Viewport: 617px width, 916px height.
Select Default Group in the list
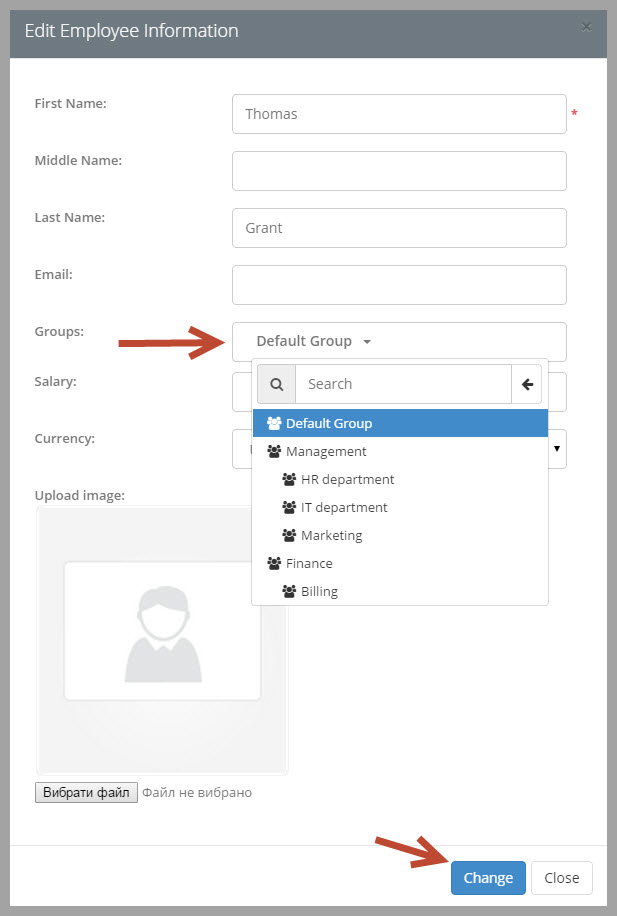pos(400,423)
